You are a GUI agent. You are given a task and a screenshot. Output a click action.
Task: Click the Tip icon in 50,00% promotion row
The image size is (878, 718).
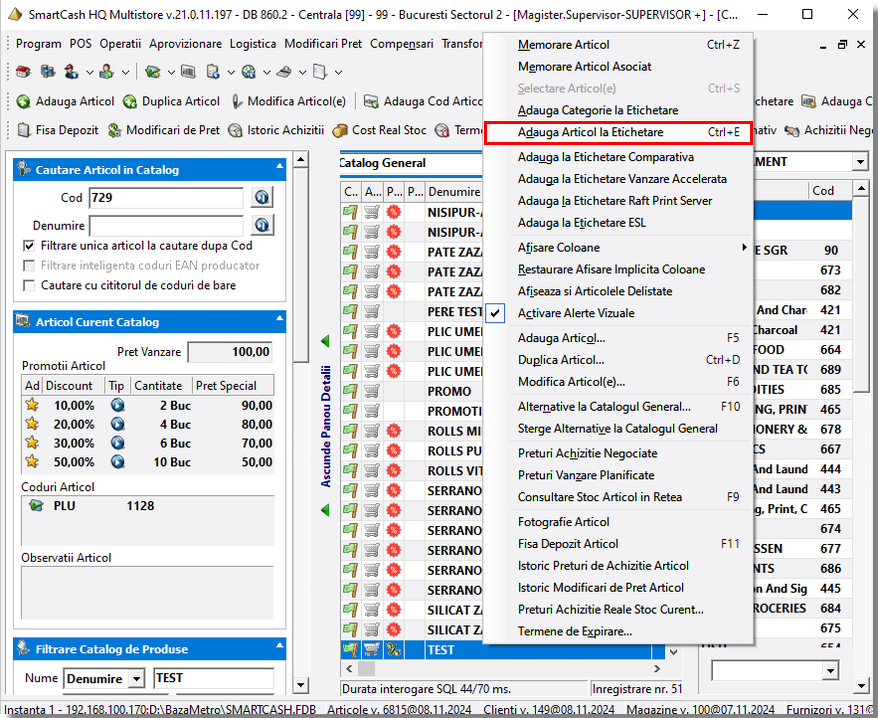(x=117, y=462)
